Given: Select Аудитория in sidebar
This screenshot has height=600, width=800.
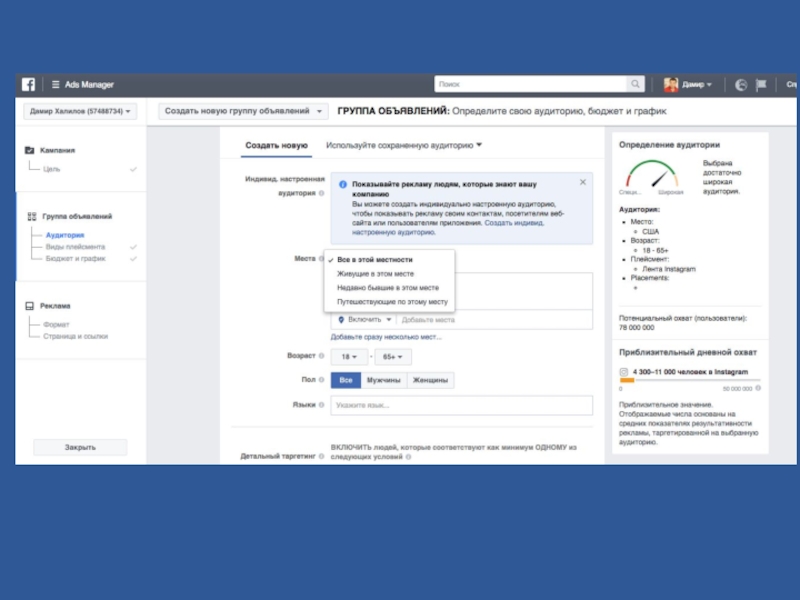Looking at the screenshot, I should coord(65,235).
